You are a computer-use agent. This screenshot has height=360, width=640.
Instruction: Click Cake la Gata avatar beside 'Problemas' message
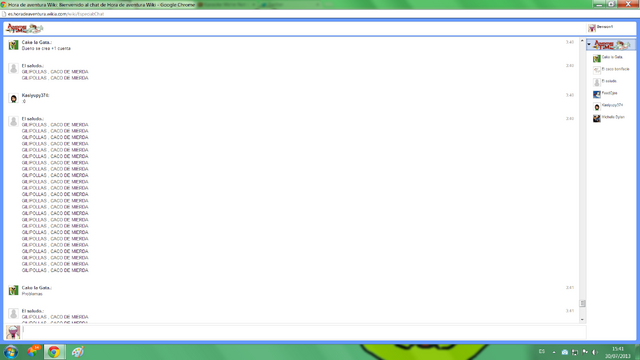tap(13, 290)
